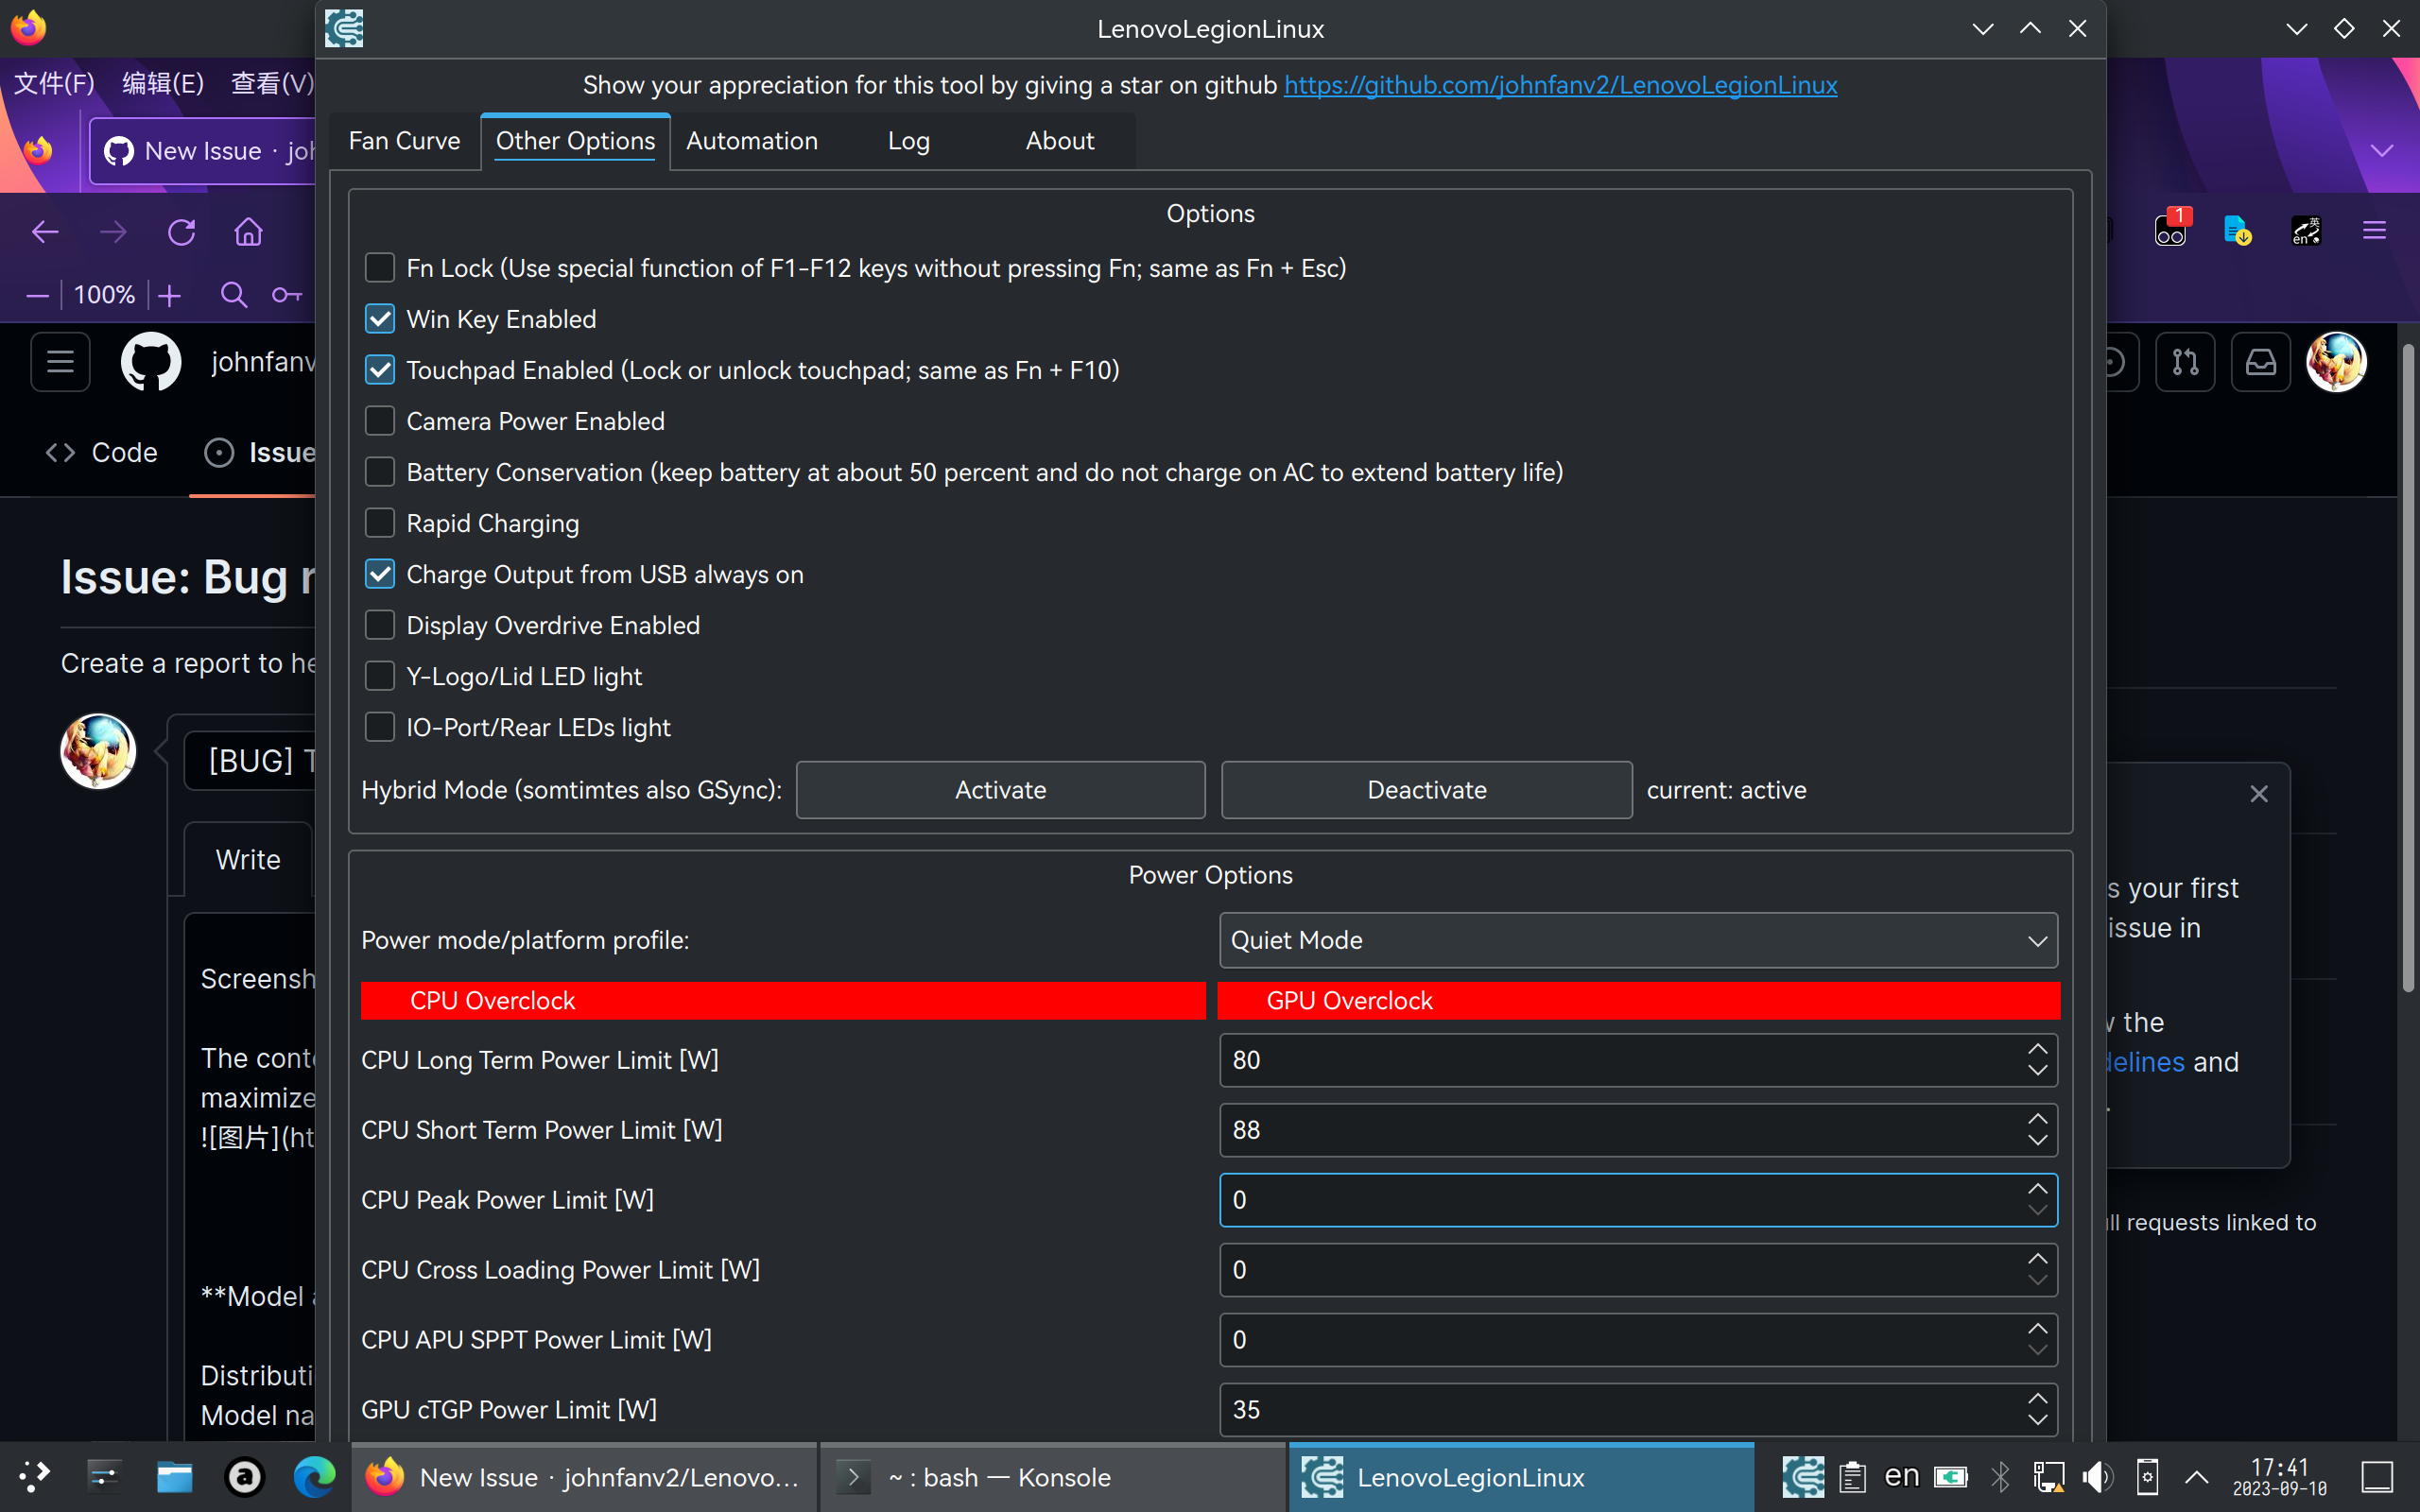Uncheck Charge Output from USB always on
The image size is (2420, 1512).
pos(380,574)
